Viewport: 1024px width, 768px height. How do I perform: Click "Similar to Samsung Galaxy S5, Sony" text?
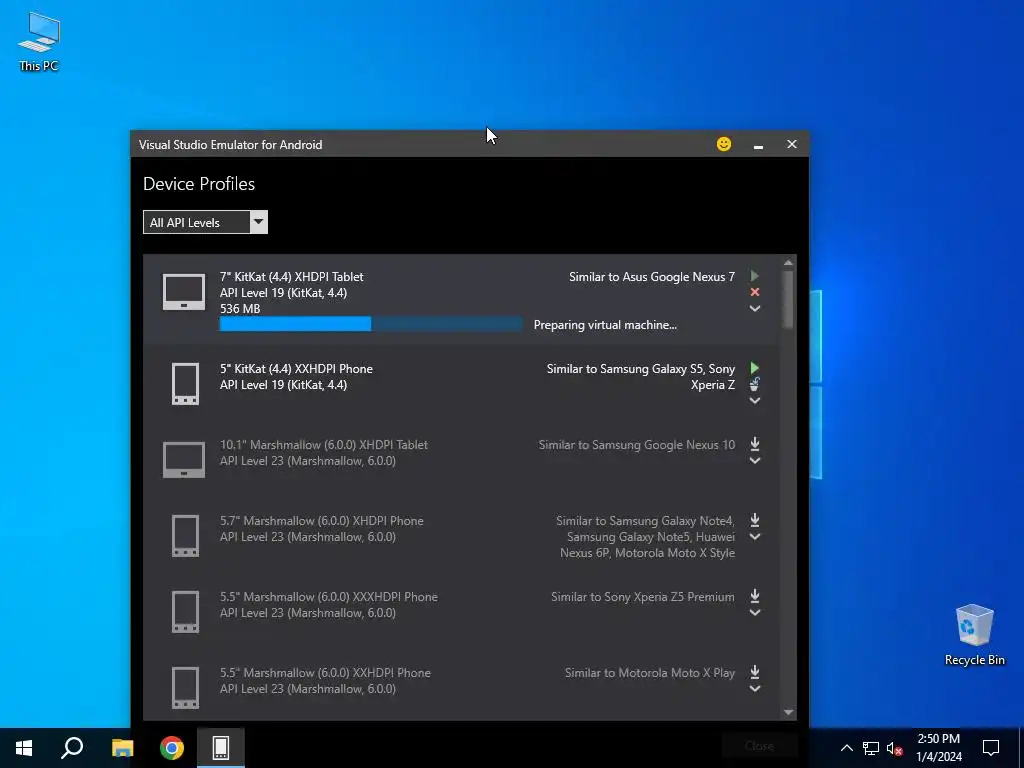point(641,369)
